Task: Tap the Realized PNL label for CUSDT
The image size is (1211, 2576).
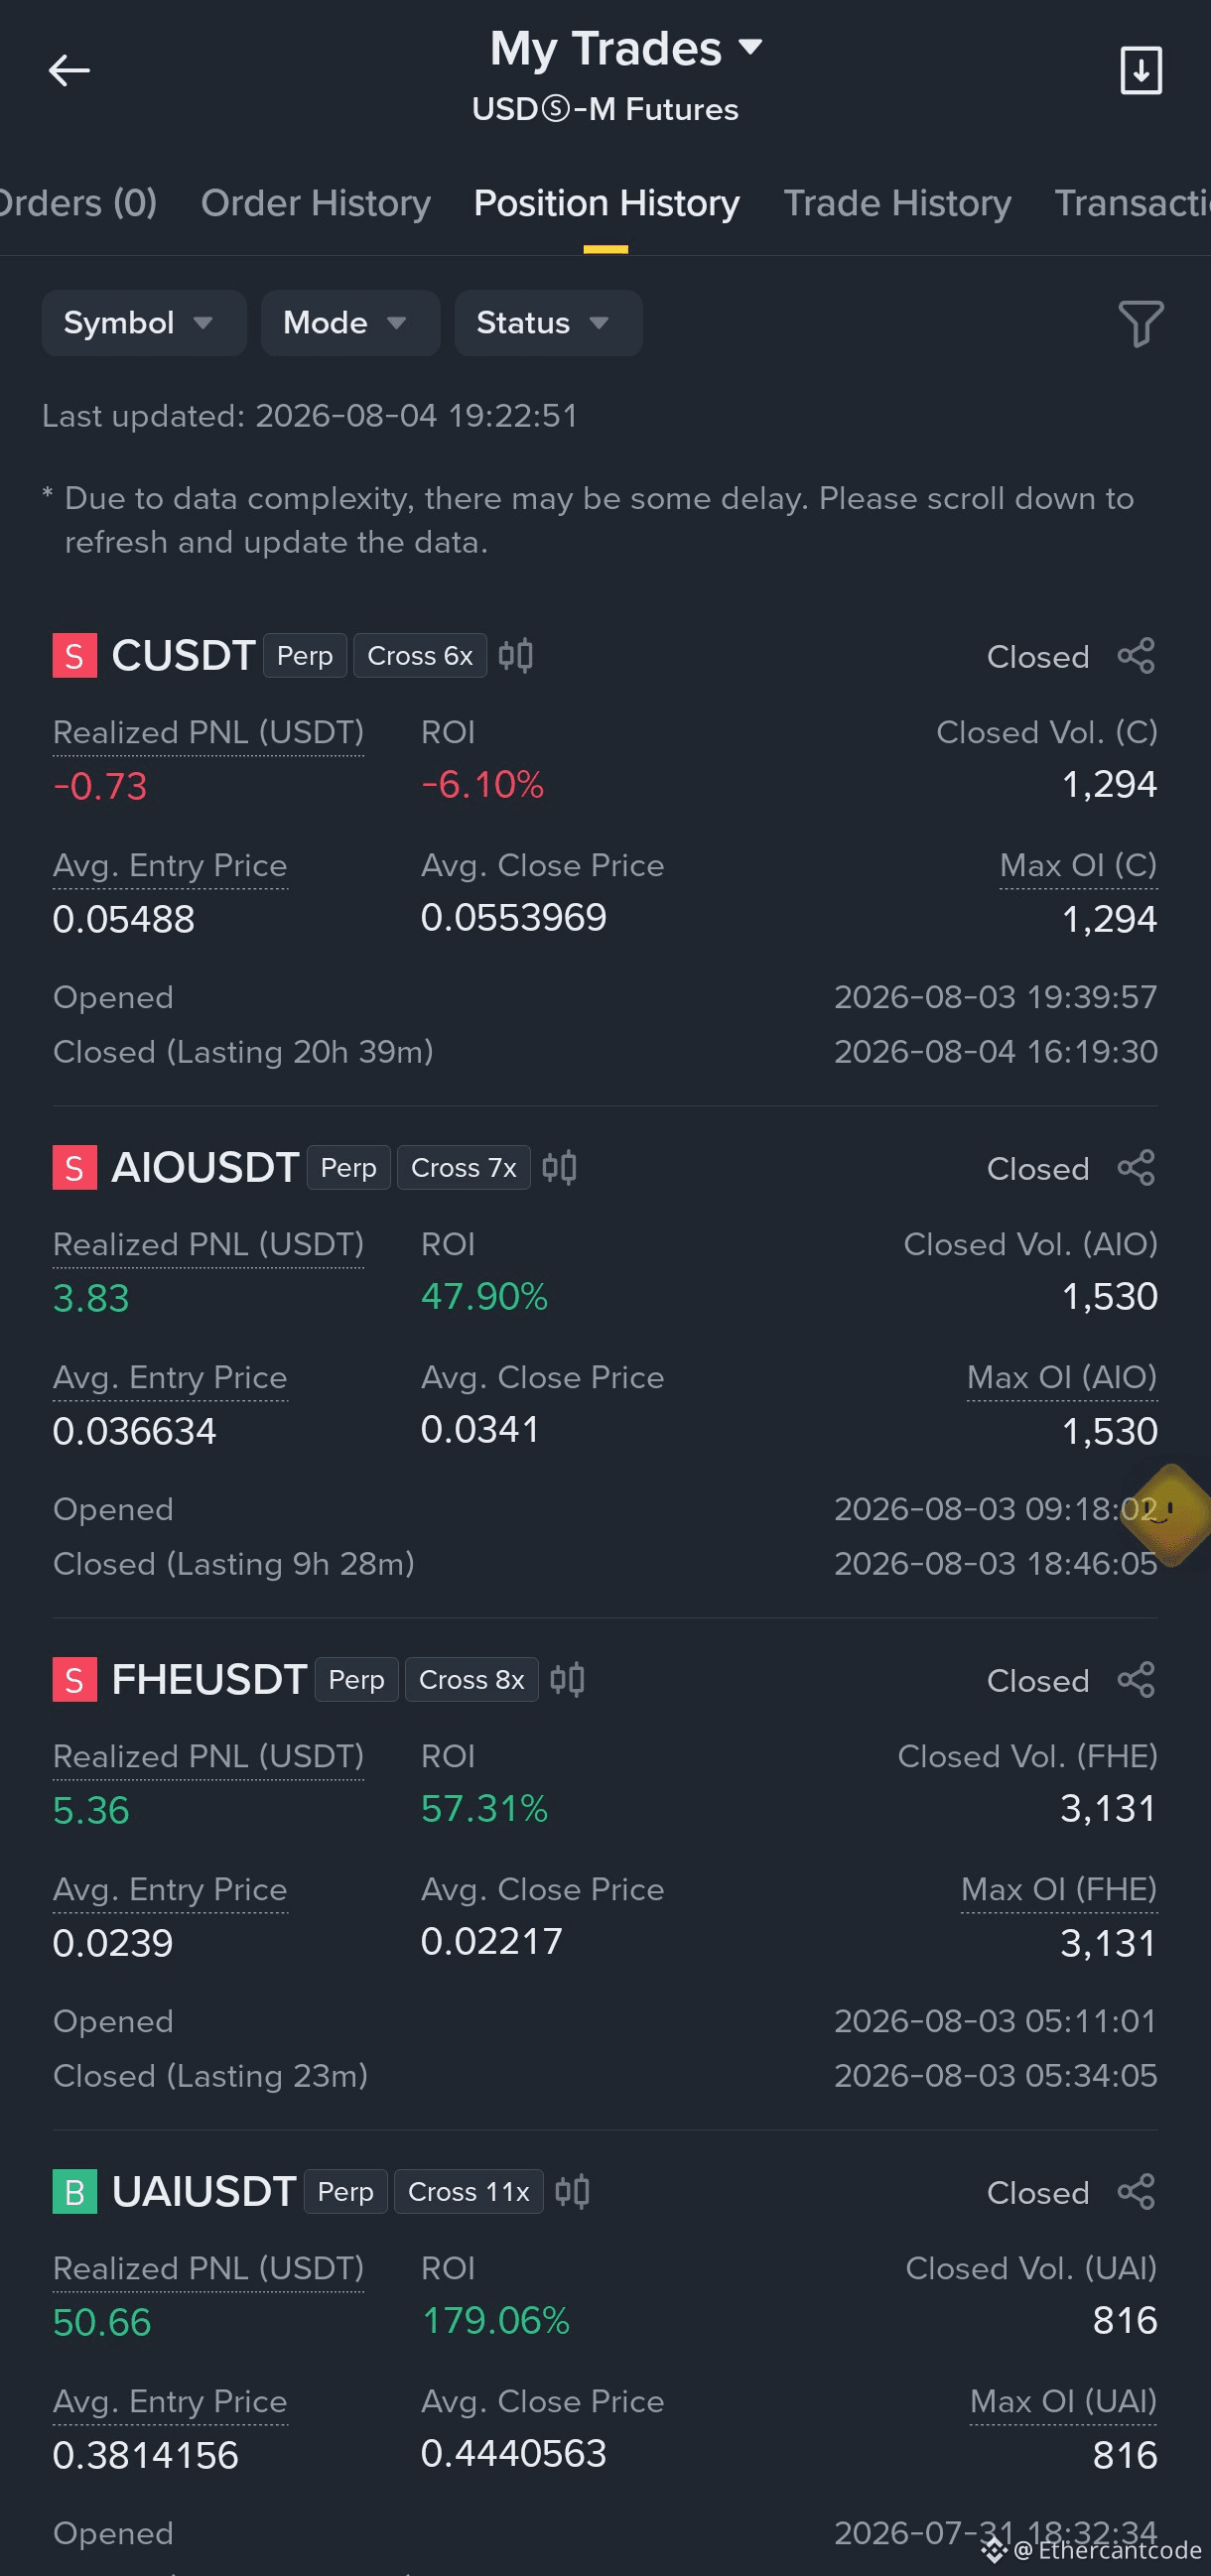Action: (x=208, y=733)
